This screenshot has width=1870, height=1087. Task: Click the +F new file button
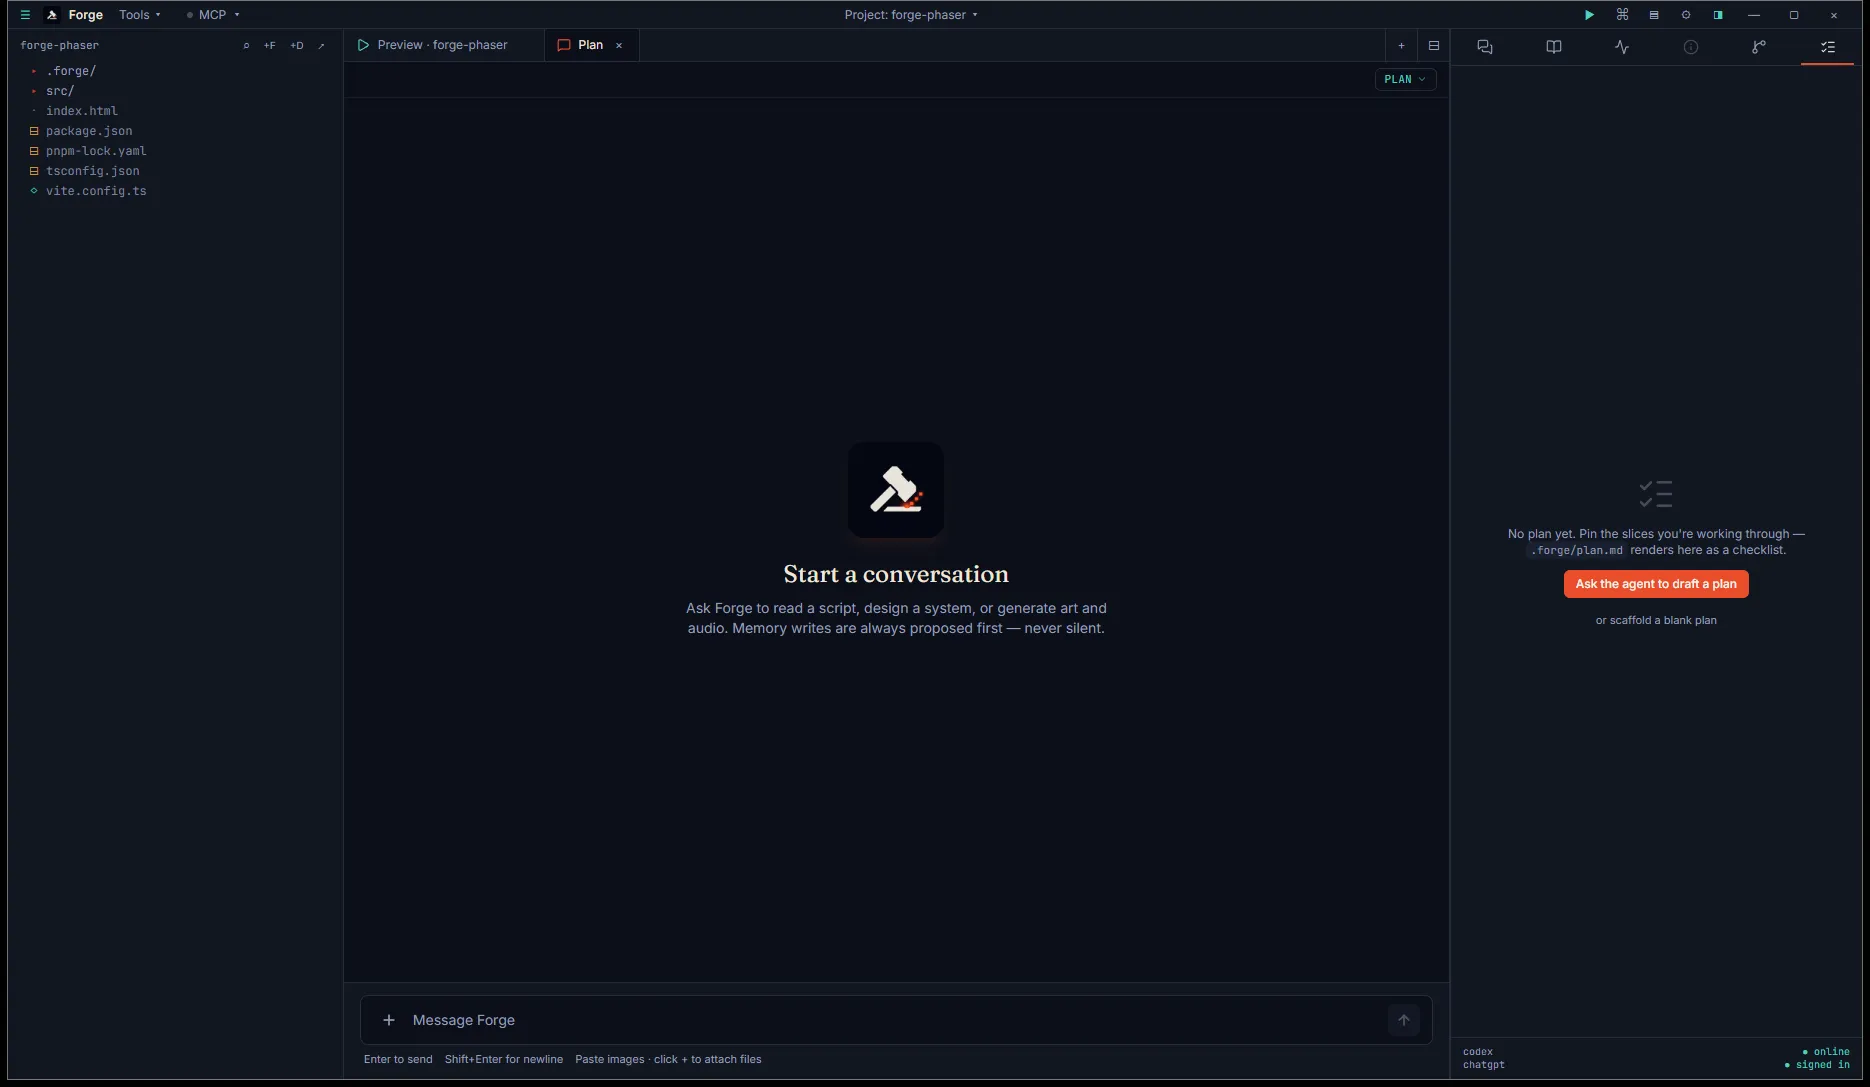tap(270, 45)
